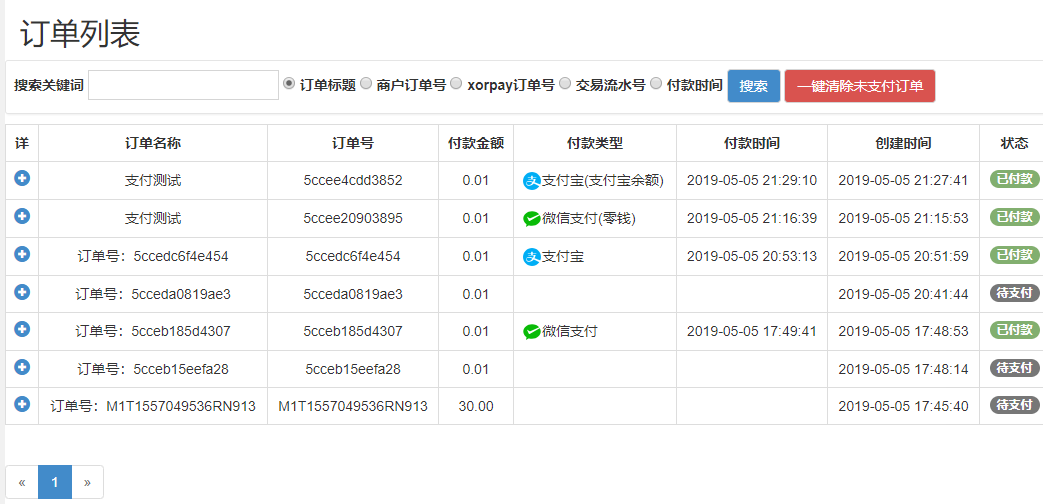The width and height of the screenshot is (1043, 504).
Task: Click Alipay icon in order 5ccedc6f4e454 row
Action: click(532, 257)
